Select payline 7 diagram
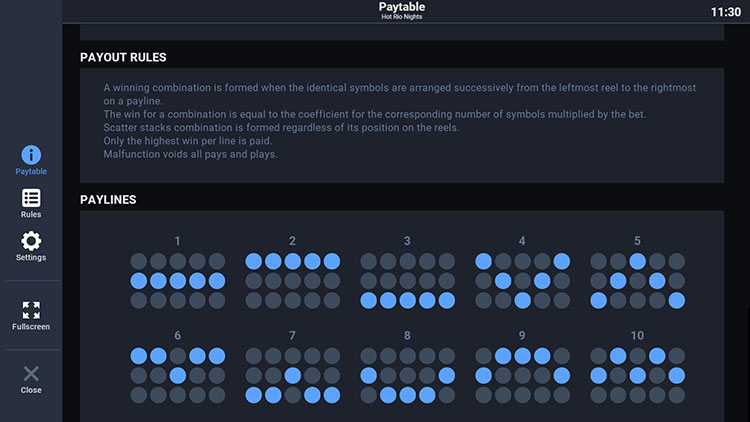The image size is (750, 422). (292, 375)
